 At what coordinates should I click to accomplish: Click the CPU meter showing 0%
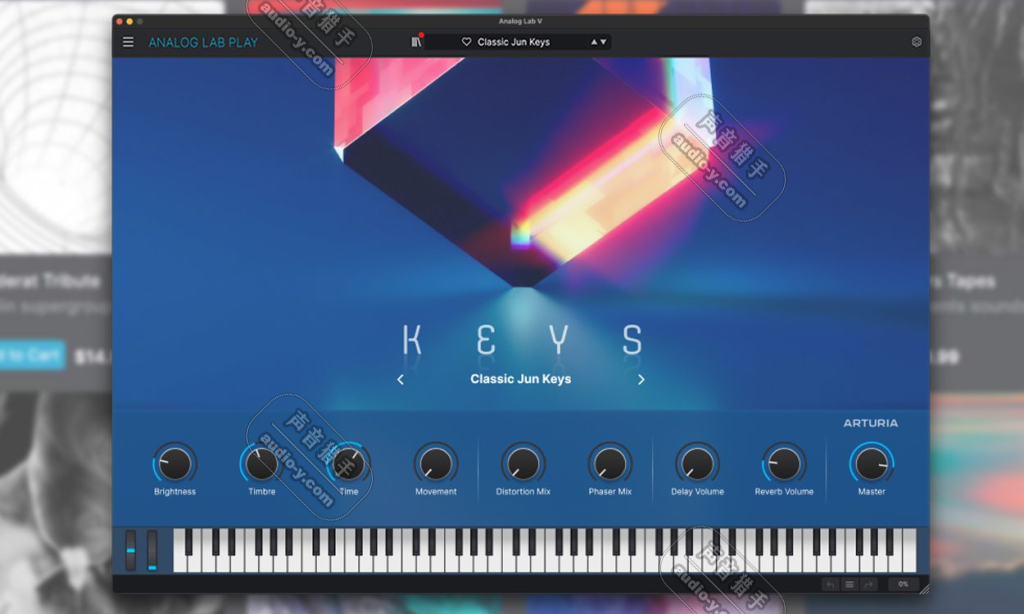tap(902, 584)
